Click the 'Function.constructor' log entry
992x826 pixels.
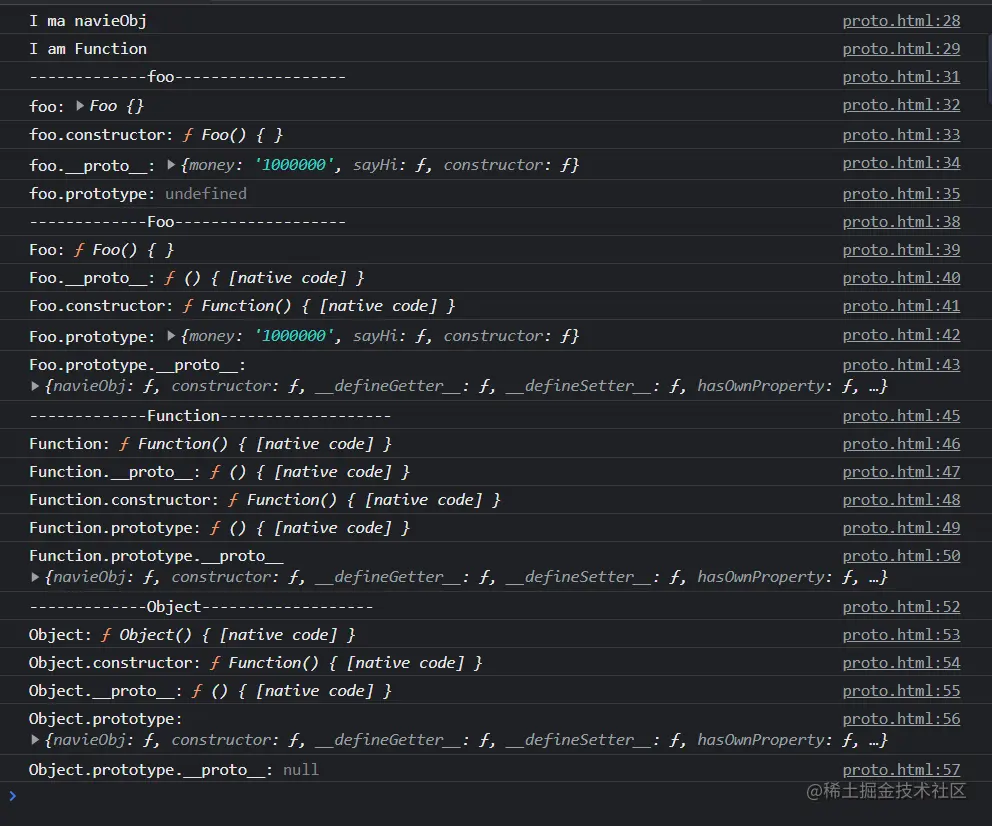[265, 500]
